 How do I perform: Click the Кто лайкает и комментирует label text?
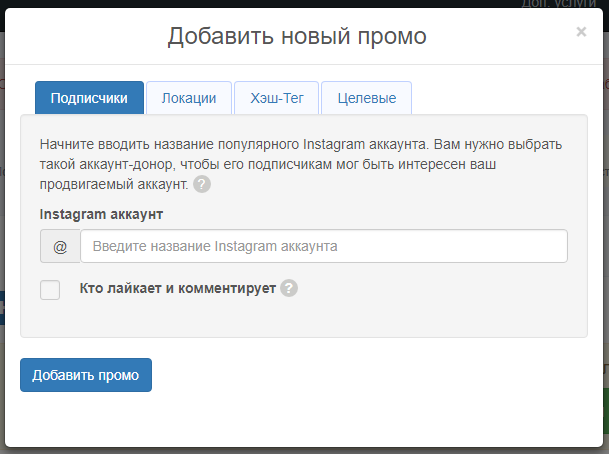pyautogui.click(x=177, y=289)
